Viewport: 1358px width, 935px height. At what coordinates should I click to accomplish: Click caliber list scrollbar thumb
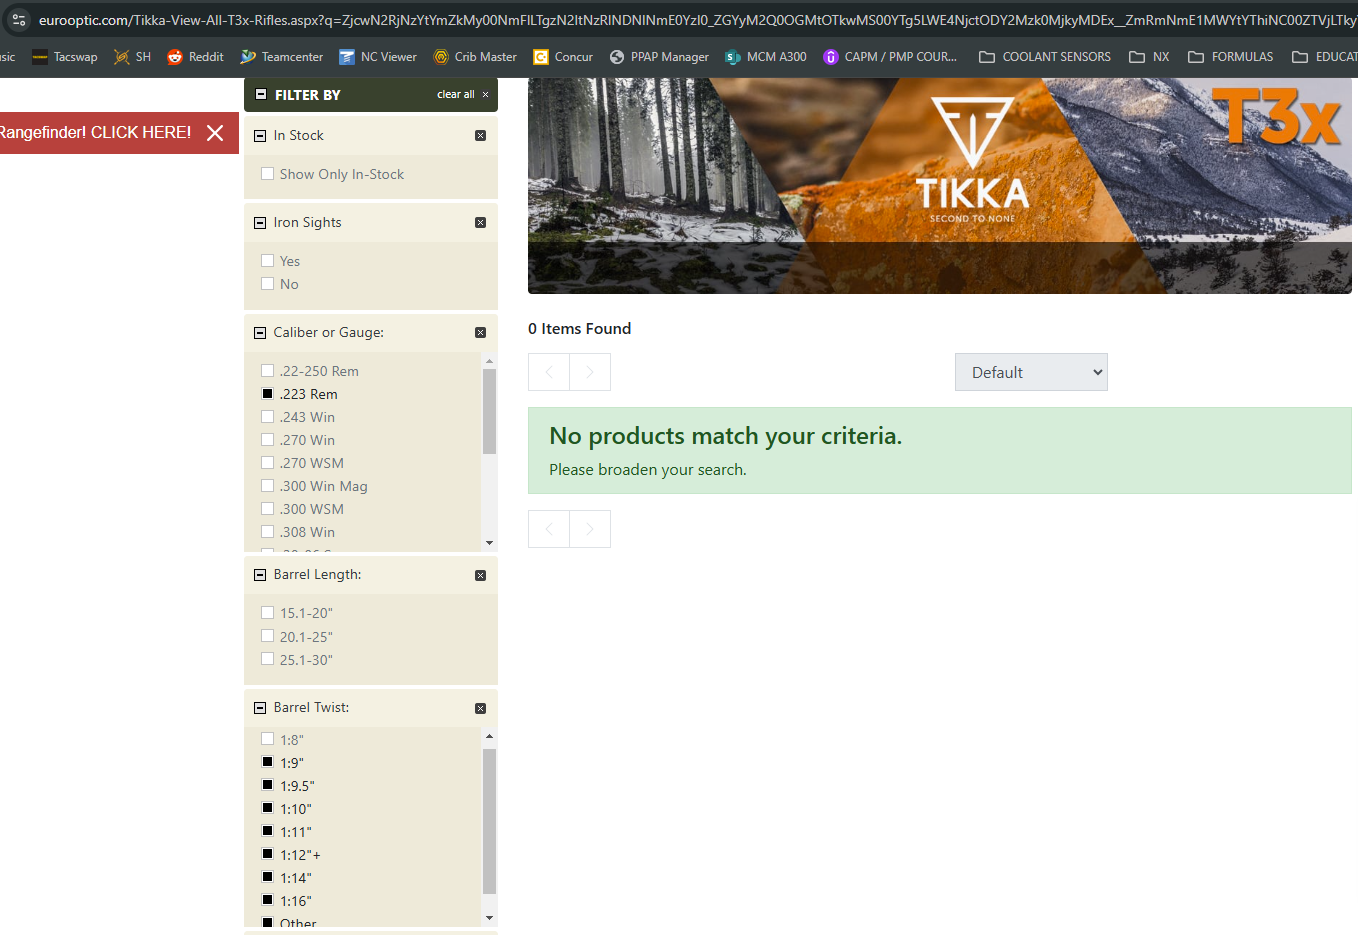[x=489, y=411]
